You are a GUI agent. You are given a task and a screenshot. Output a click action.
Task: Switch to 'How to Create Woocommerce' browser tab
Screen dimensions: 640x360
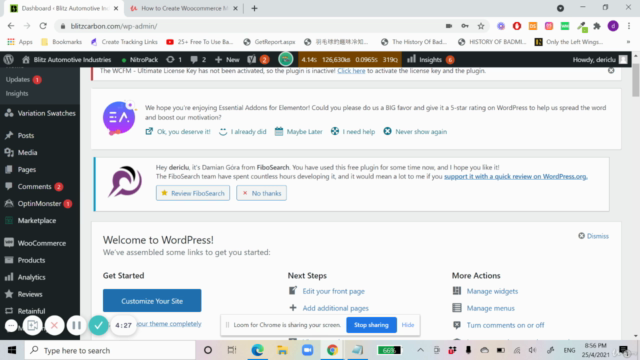point(184,8)
